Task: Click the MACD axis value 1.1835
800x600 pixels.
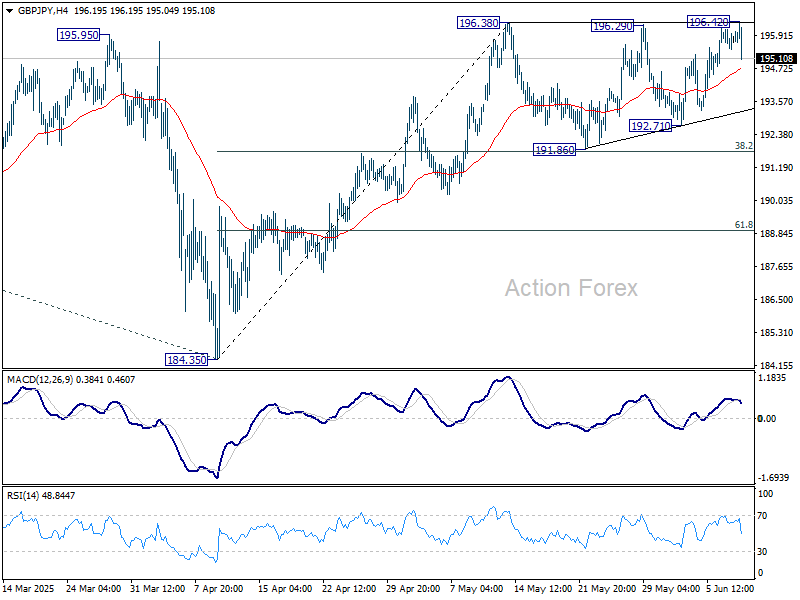Action: point(774,378)
